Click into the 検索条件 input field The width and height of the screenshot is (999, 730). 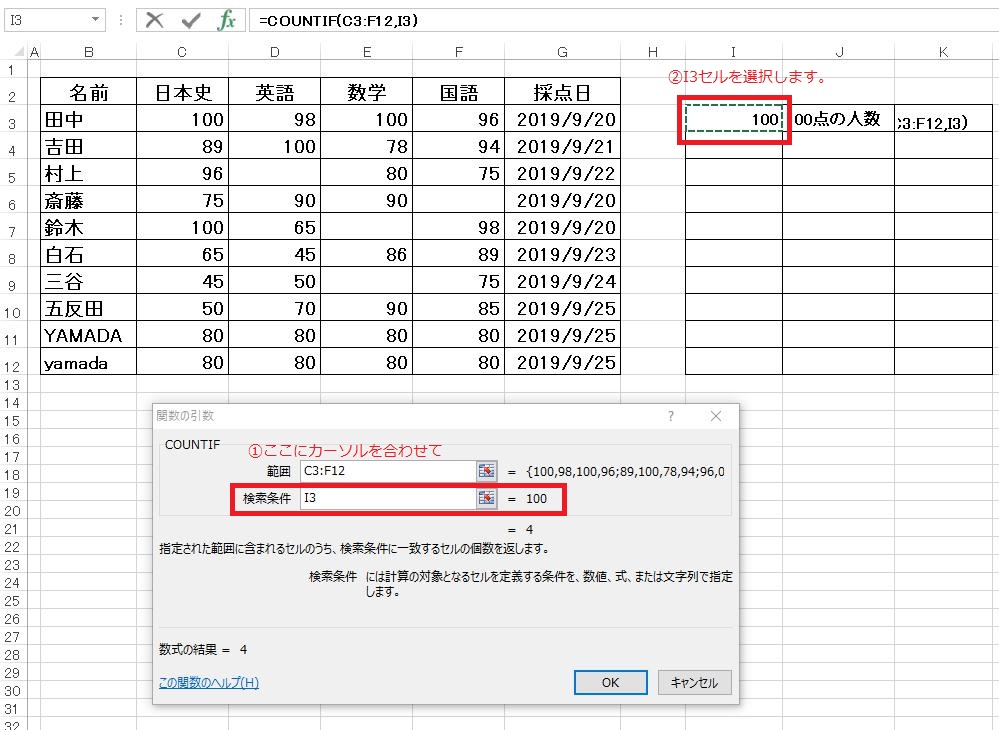point(386,498)
